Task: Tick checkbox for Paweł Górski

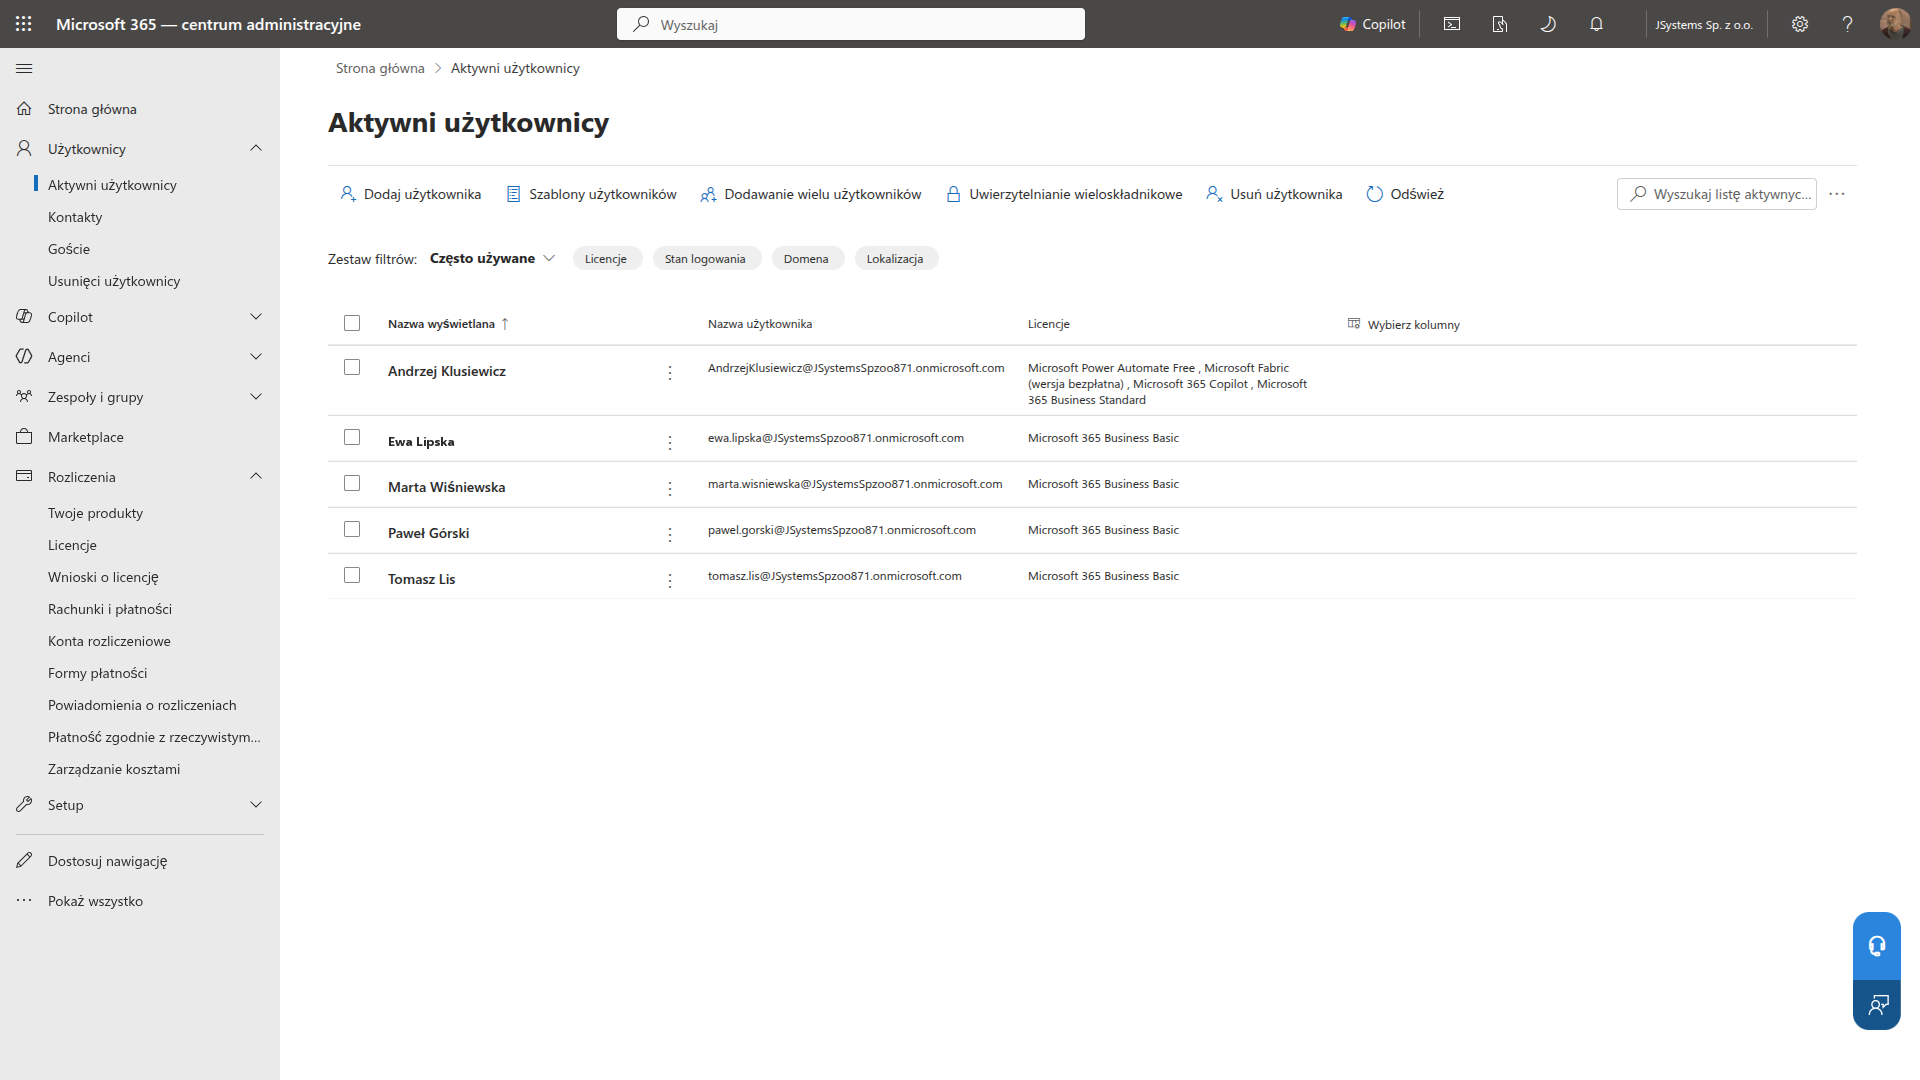Action: pyautogui.click(x=352, y=529)
